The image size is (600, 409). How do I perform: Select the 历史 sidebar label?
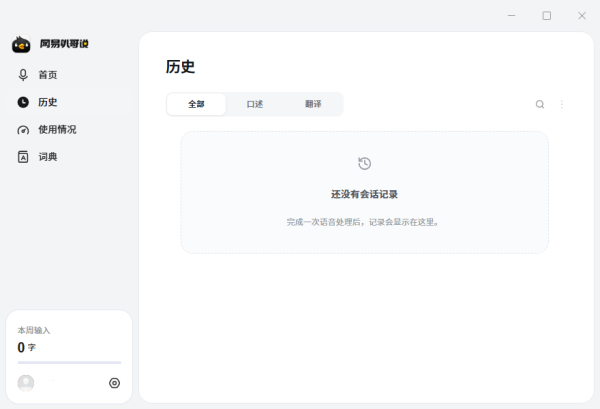(x=48, y=102)
